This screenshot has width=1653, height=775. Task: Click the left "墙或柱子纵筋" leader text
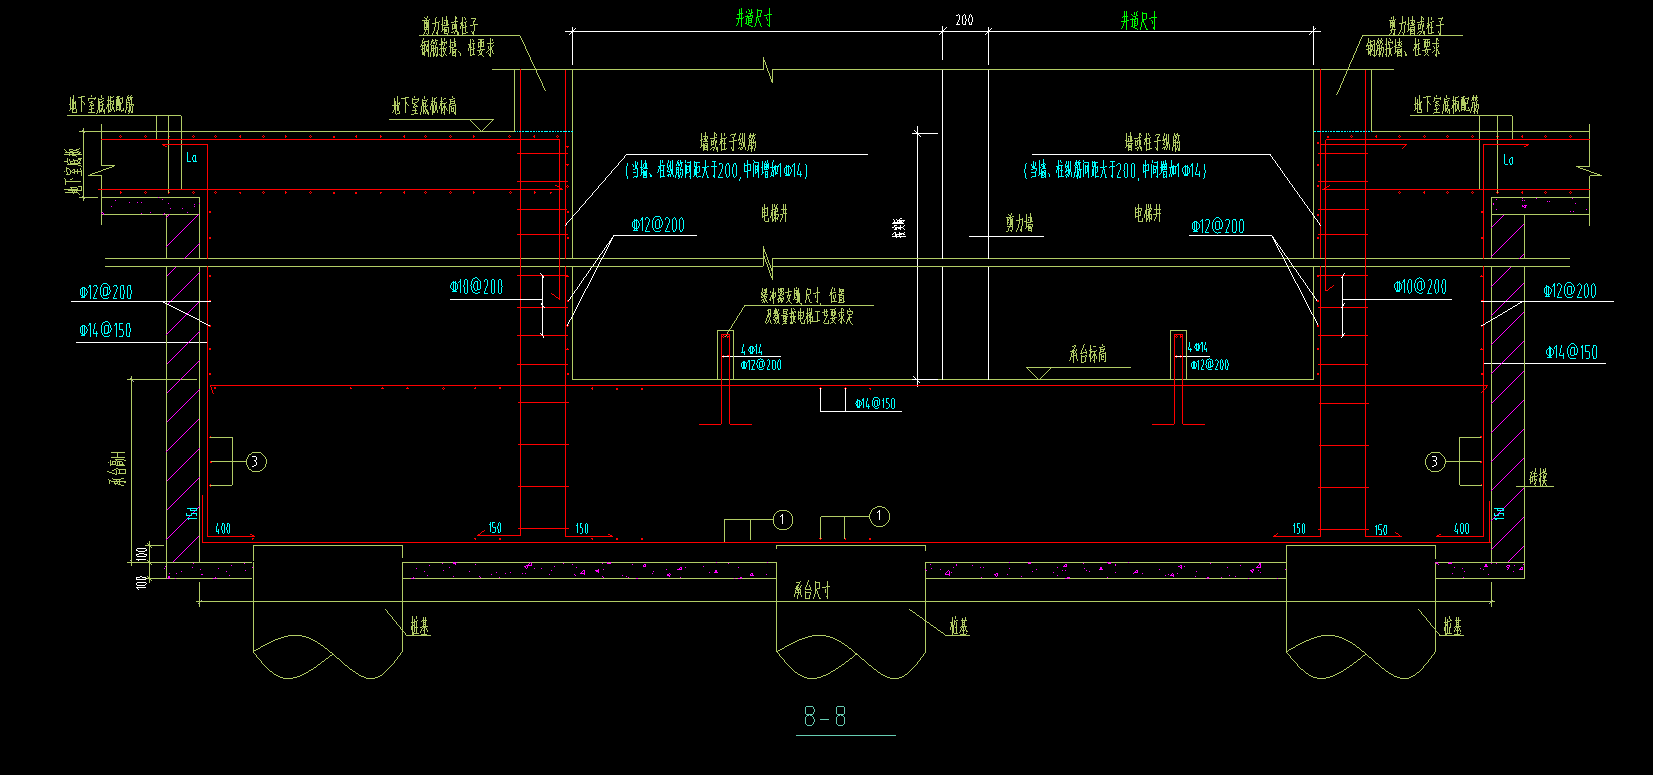728,142
